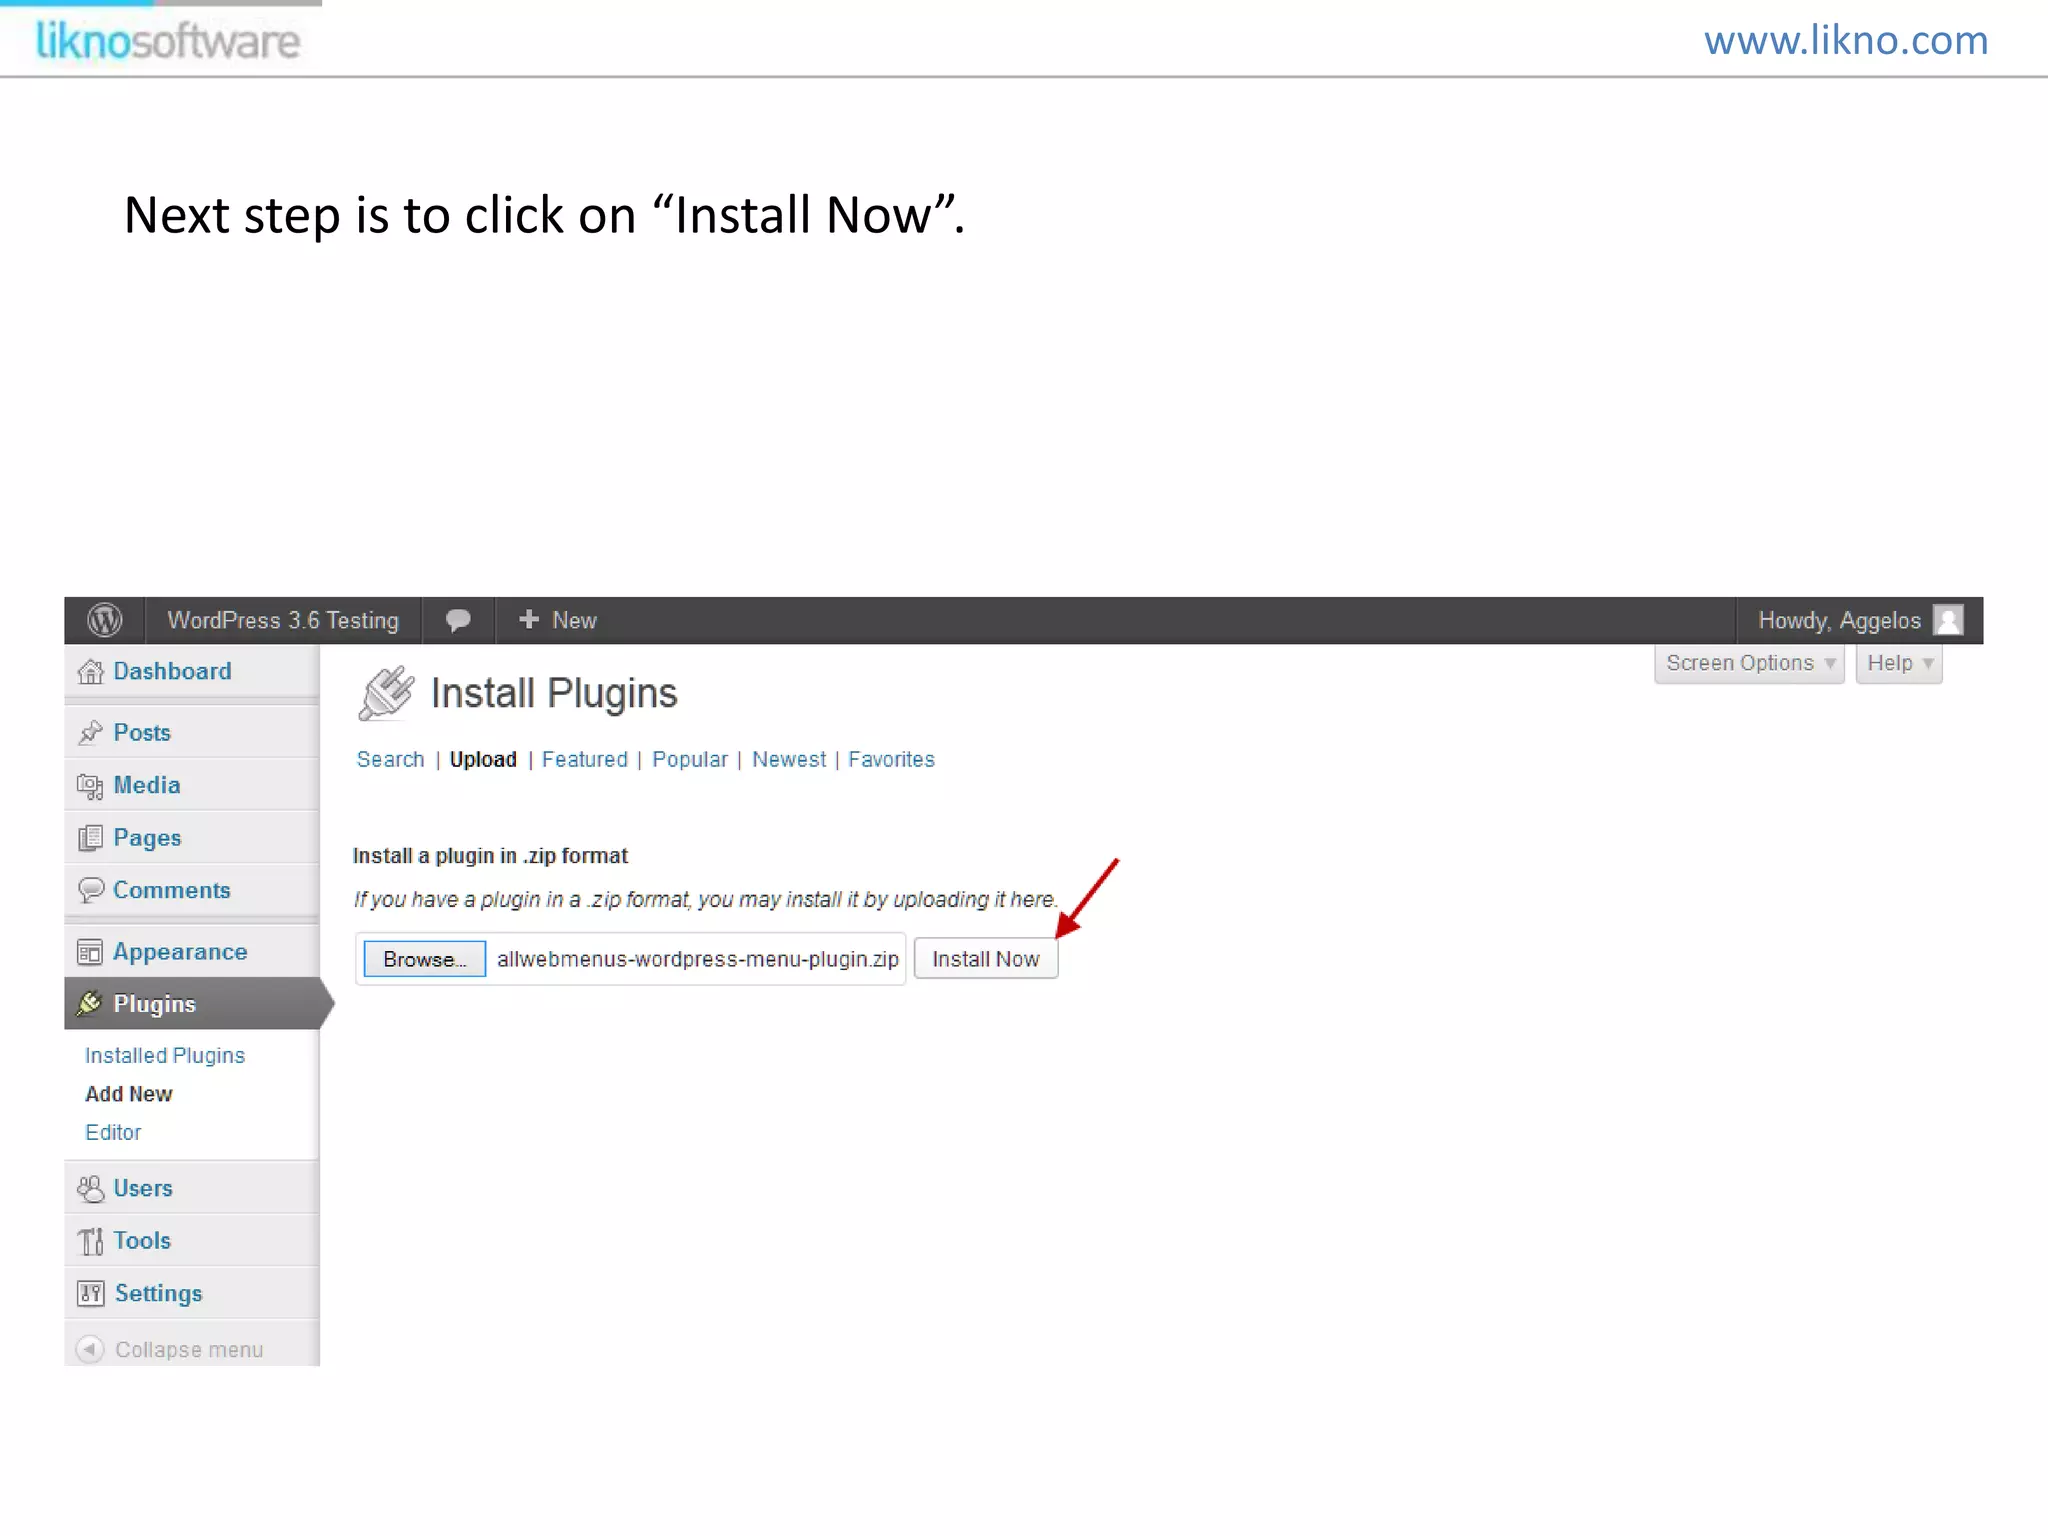Click the Plugins plug icon in sidebar
This screenshot has width=2048, height=1536.
[x=90, y=1003]
